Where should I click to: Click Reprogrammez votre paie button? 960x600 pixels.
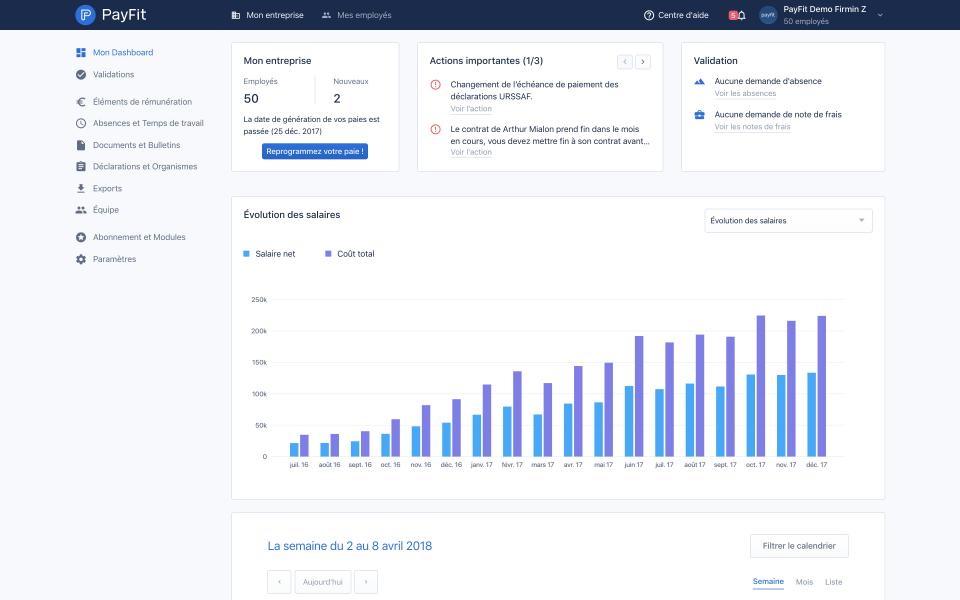[315, 151]
